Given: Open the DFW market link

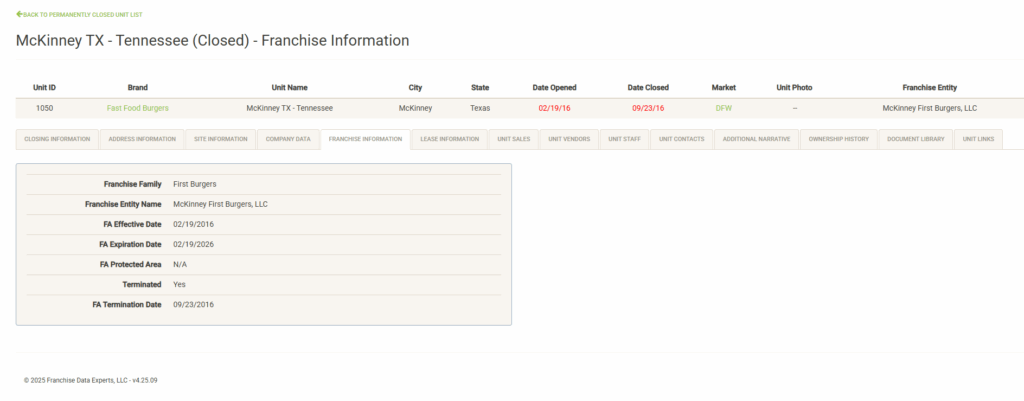Looking at the screenshot, I should (723, 107).
